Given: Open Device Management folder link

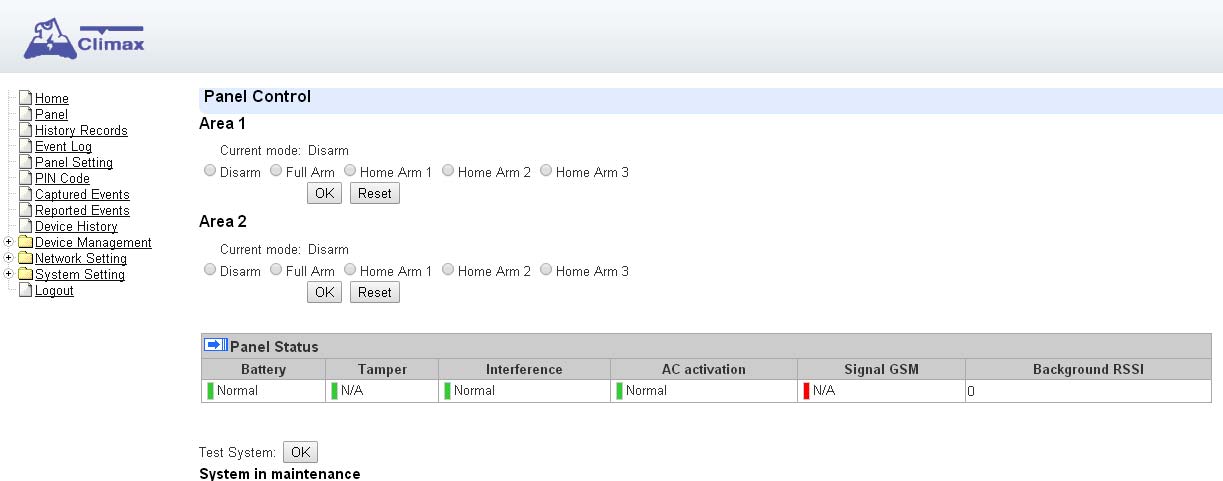Looking at the screenshot, I should click(x=93, y=243).
